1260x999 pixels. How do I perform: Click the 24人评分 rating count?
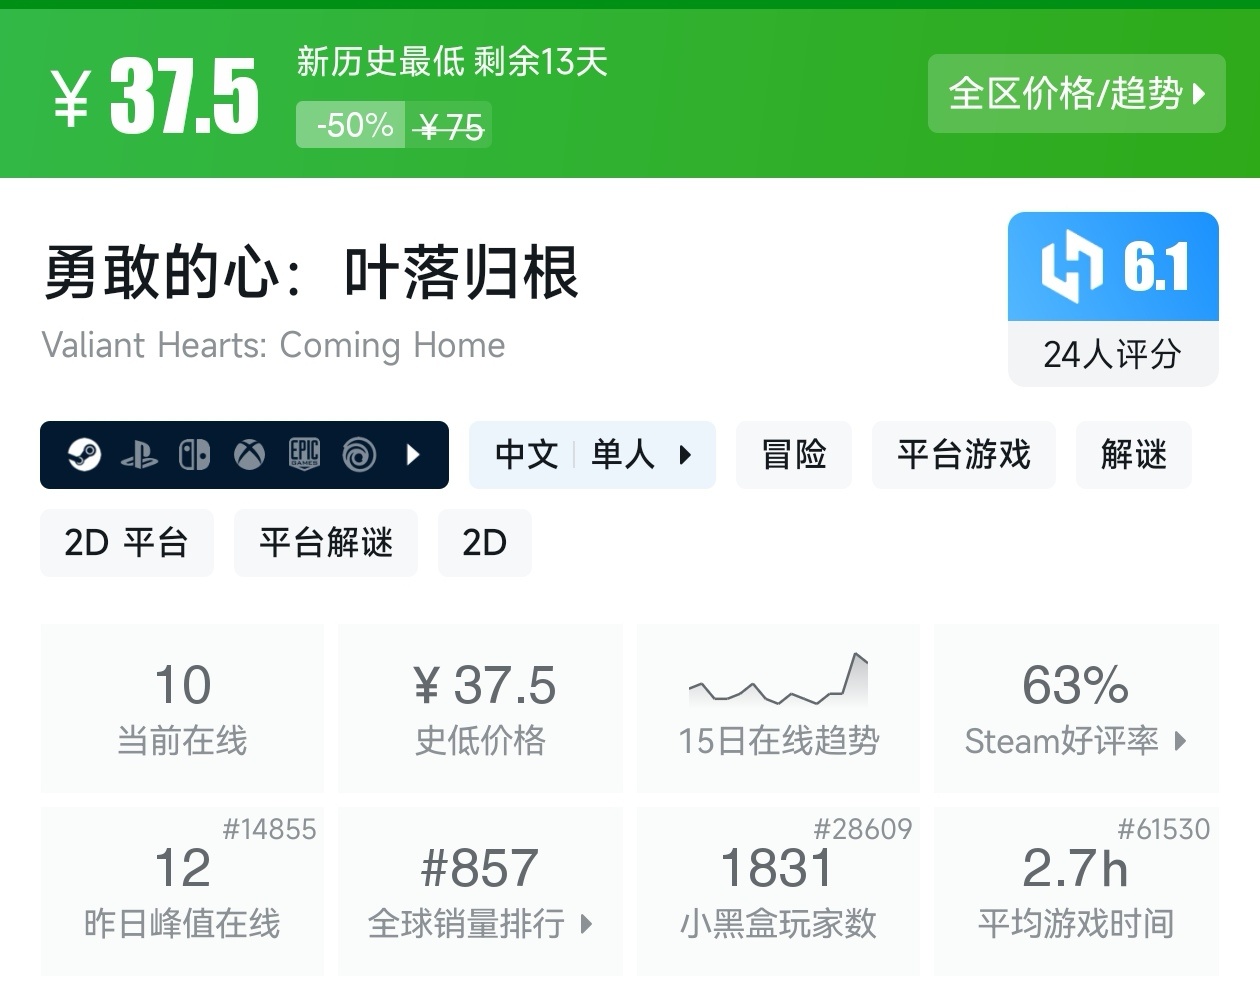click(x=1112, y=352)
